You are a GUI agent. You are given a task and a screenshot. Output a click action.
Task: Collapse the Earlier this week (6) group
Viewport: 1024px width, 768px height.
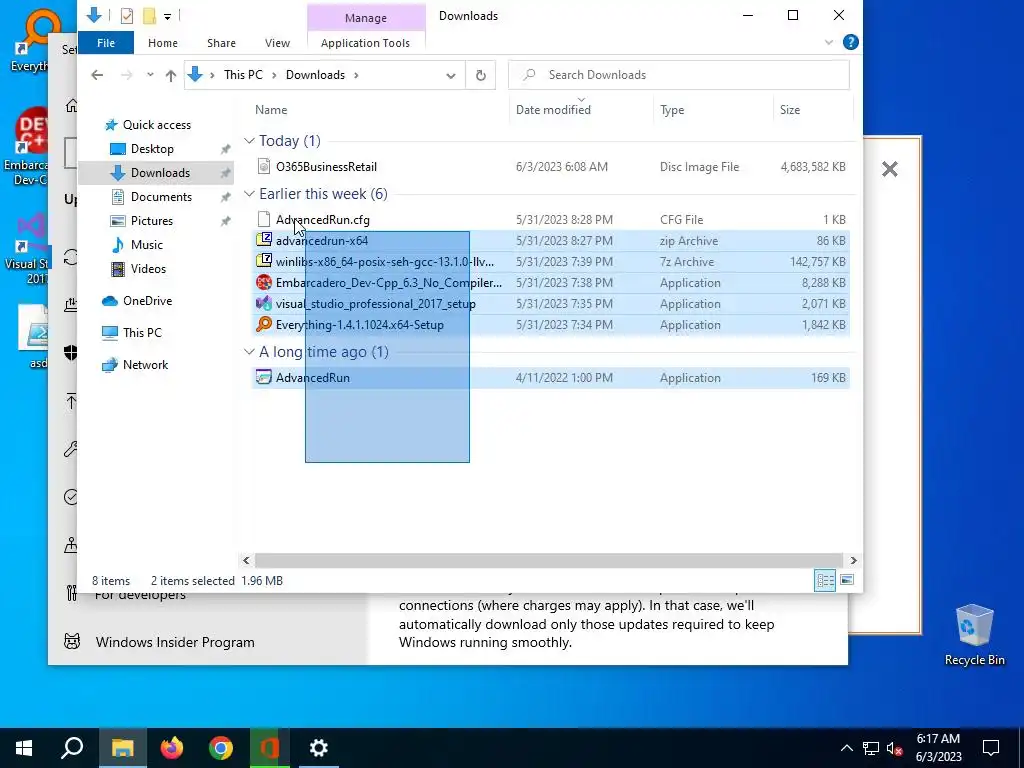(x=249, y=194)
